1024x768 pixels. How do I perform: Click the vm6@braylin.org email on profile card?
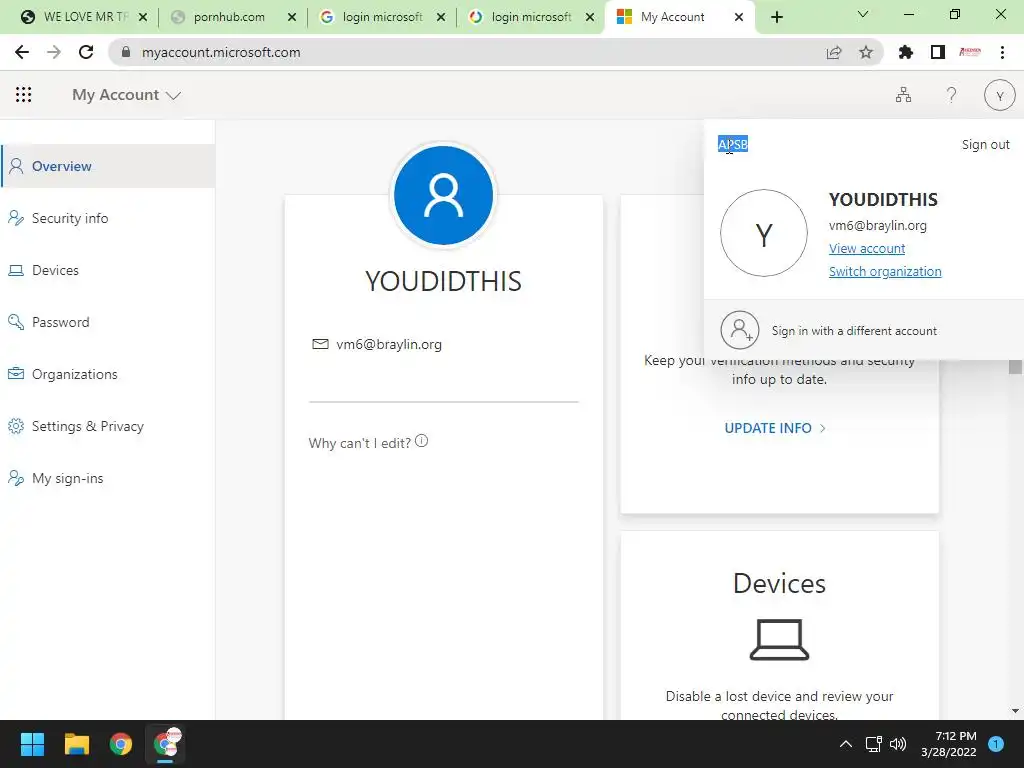(389, 344)
